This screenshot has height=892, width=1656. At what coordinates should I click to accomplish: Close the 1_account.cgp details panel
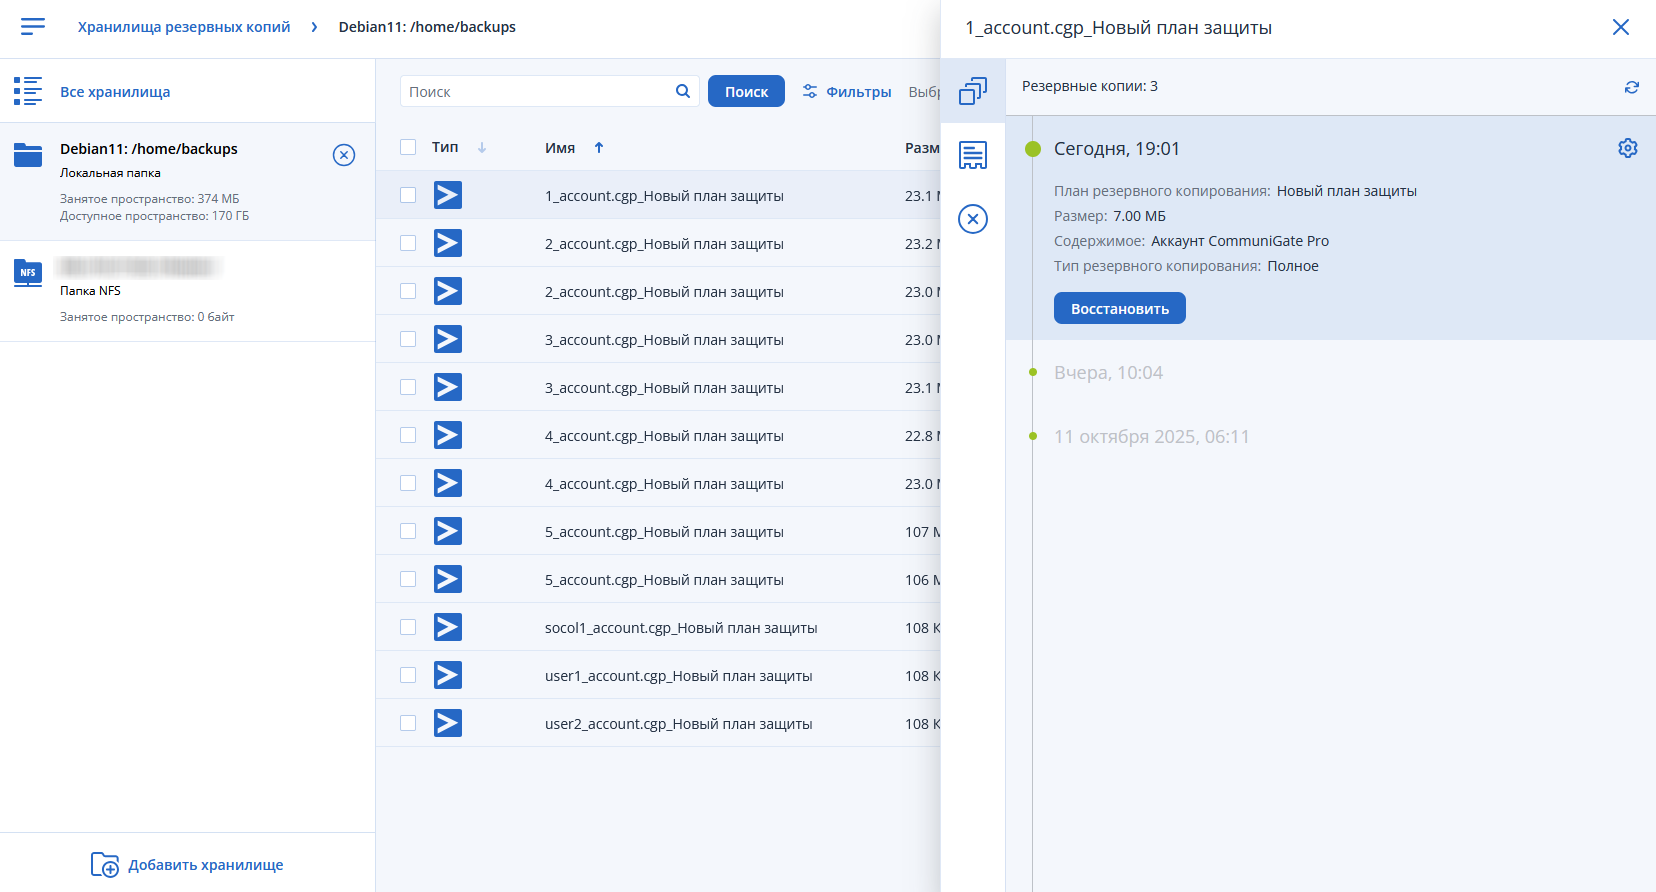click(1621, 27)
